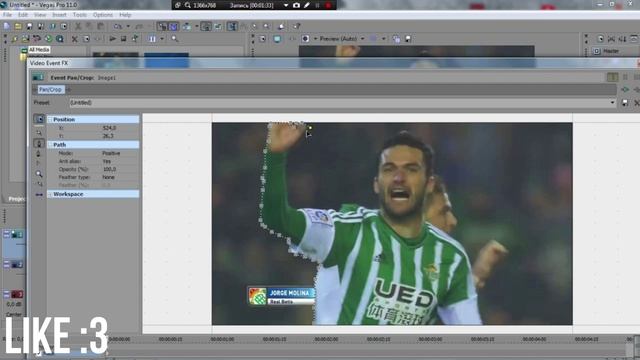Open the Edit menu
640x360 pixels.
(x=23, y=15)
